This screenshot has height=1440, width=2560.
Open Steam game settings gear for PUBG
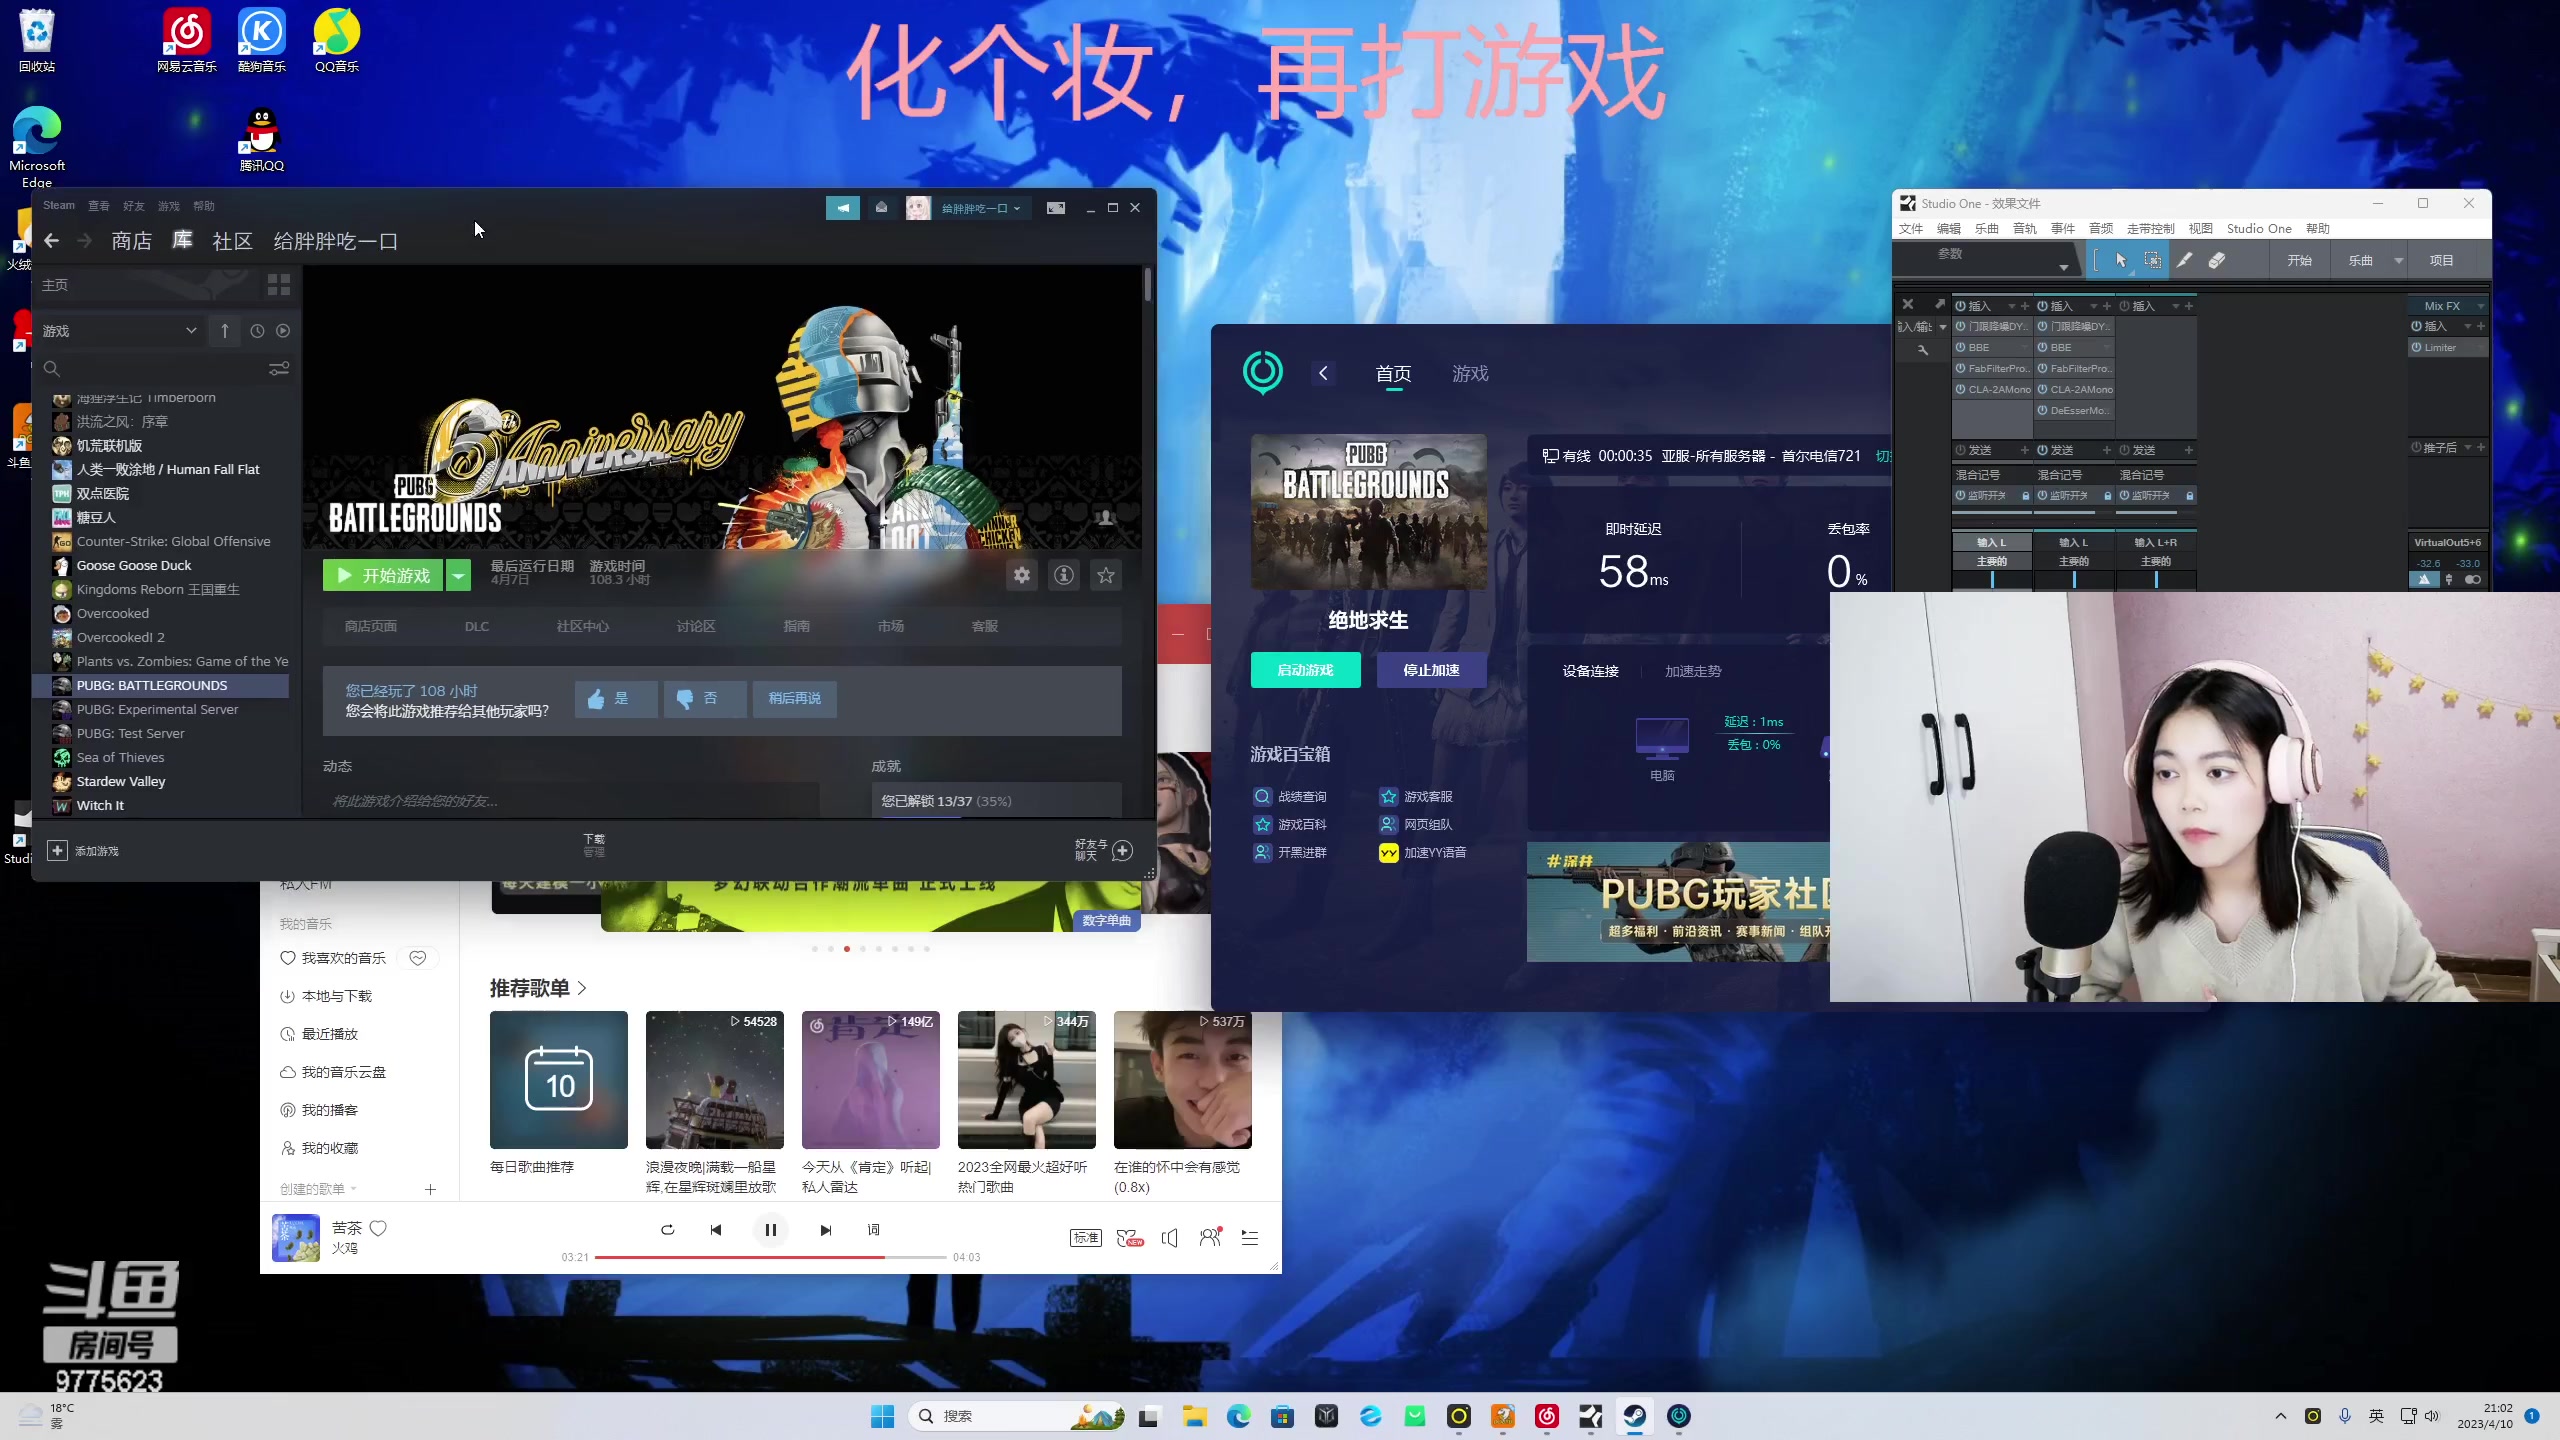click(1021, 575)
